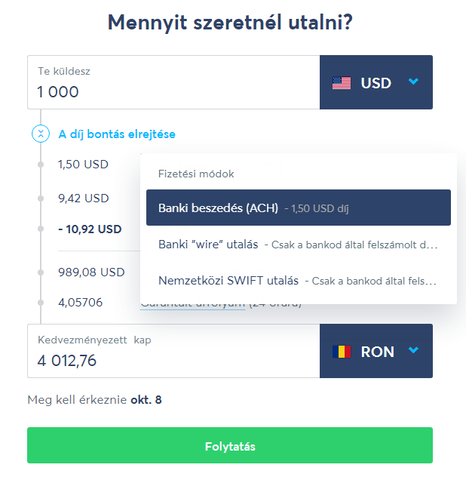
Task: Open the USD source currency dropdown
Action: pos(376,82)
